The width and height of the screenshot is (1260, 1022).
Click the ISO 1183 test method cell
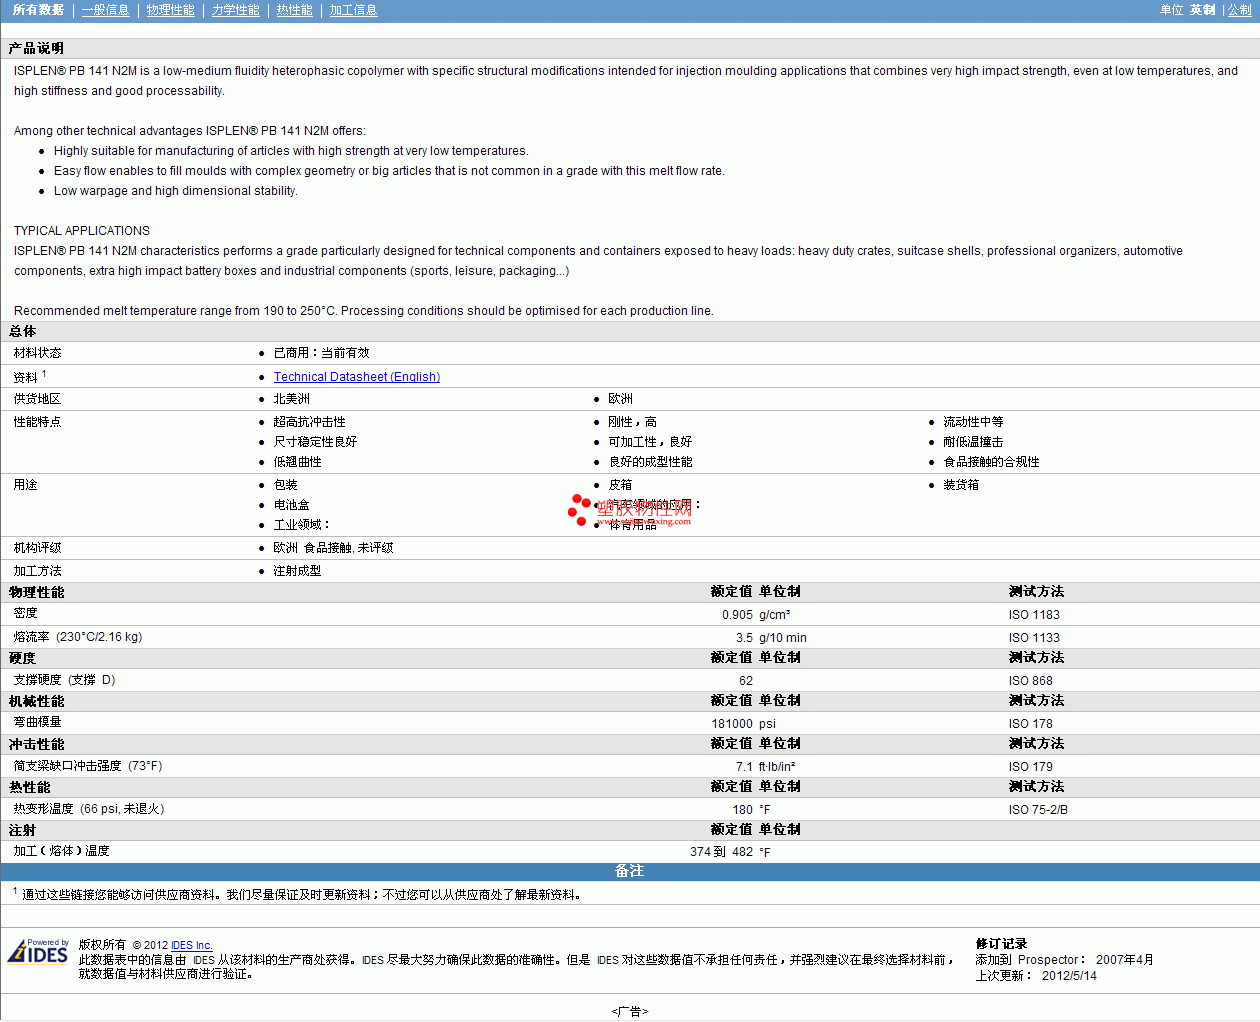click(1033, 615)
